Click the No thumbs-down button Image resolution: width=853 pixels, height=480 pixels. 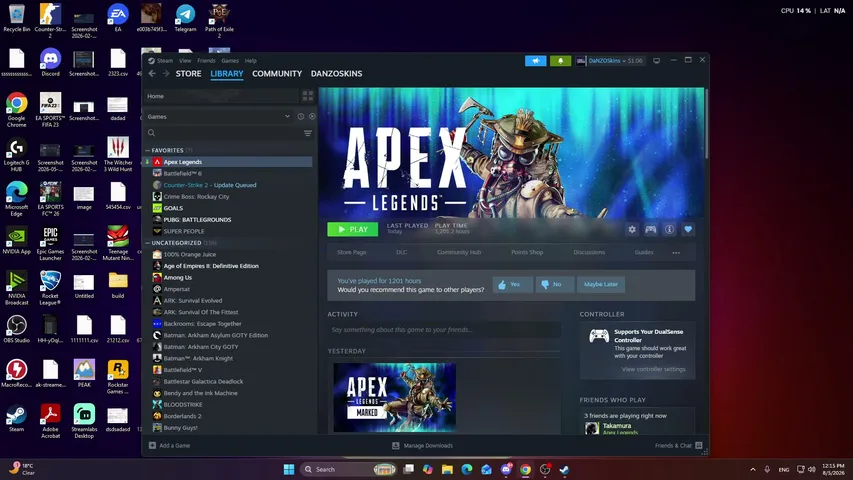[x=554, y=284]
